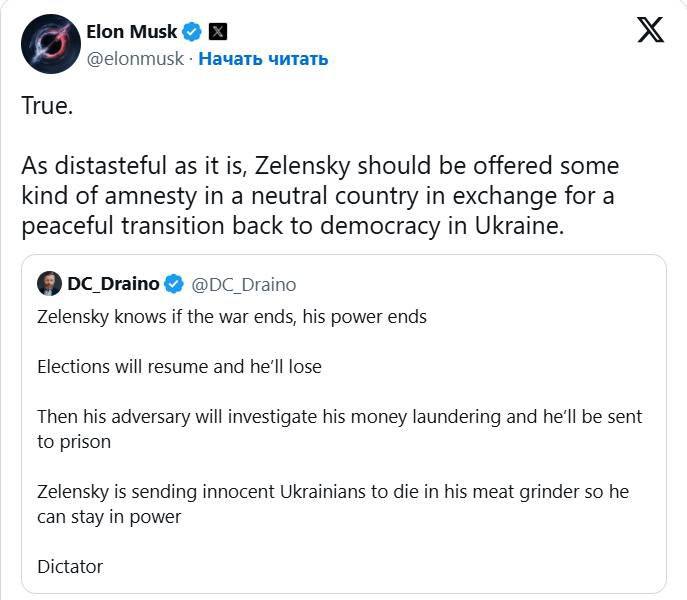Click the "Начать читать" follow link

tap(263, 59)
